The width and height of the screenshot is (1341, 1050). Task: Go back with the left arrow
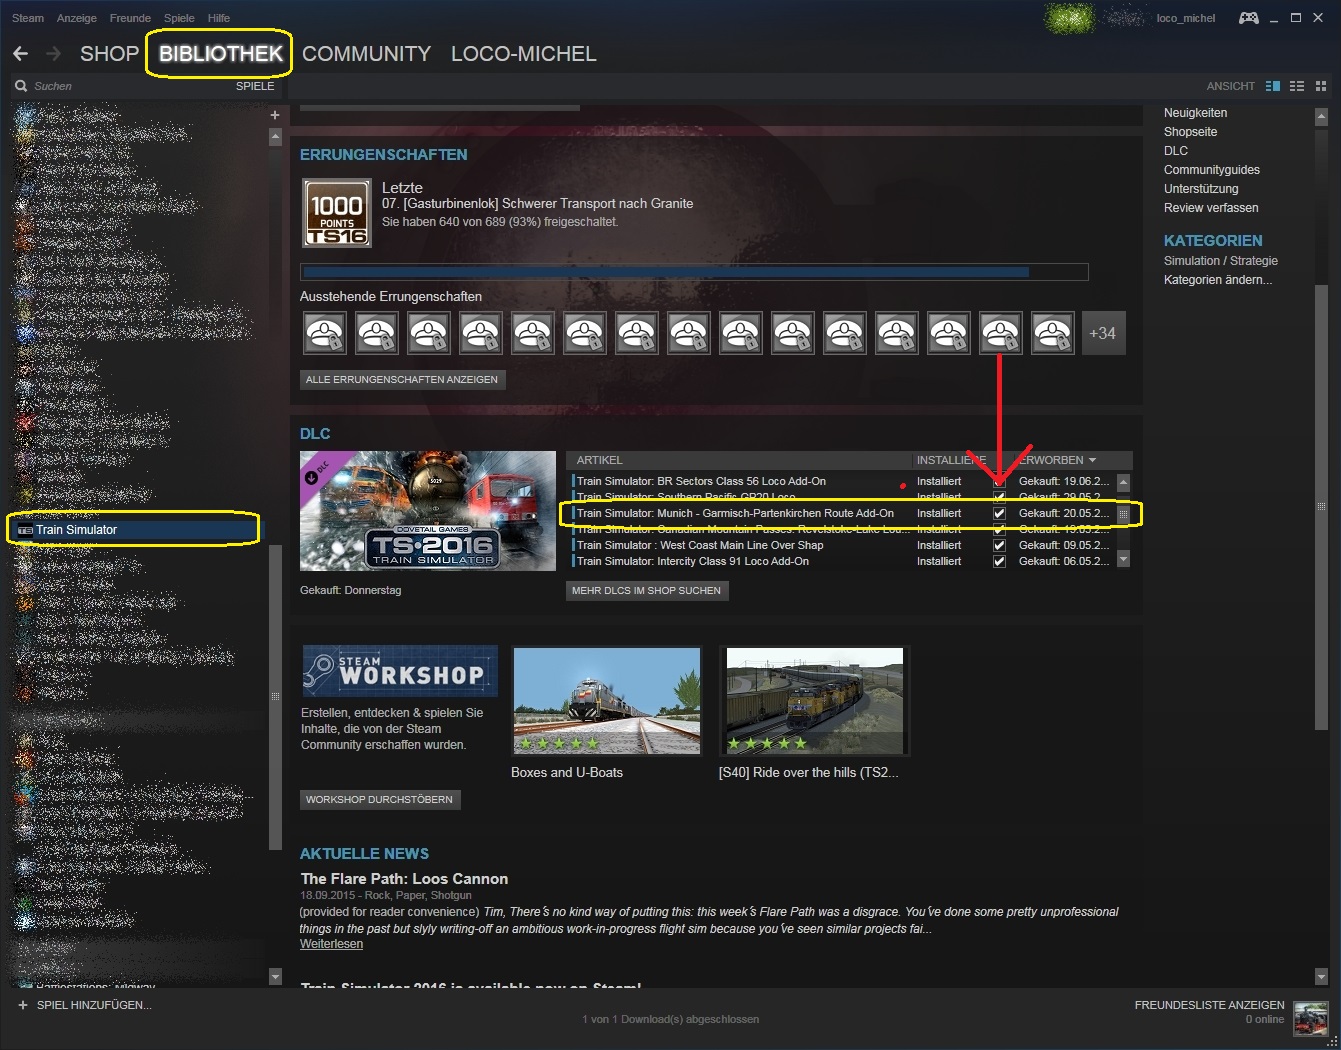click(x=20, y=54)
